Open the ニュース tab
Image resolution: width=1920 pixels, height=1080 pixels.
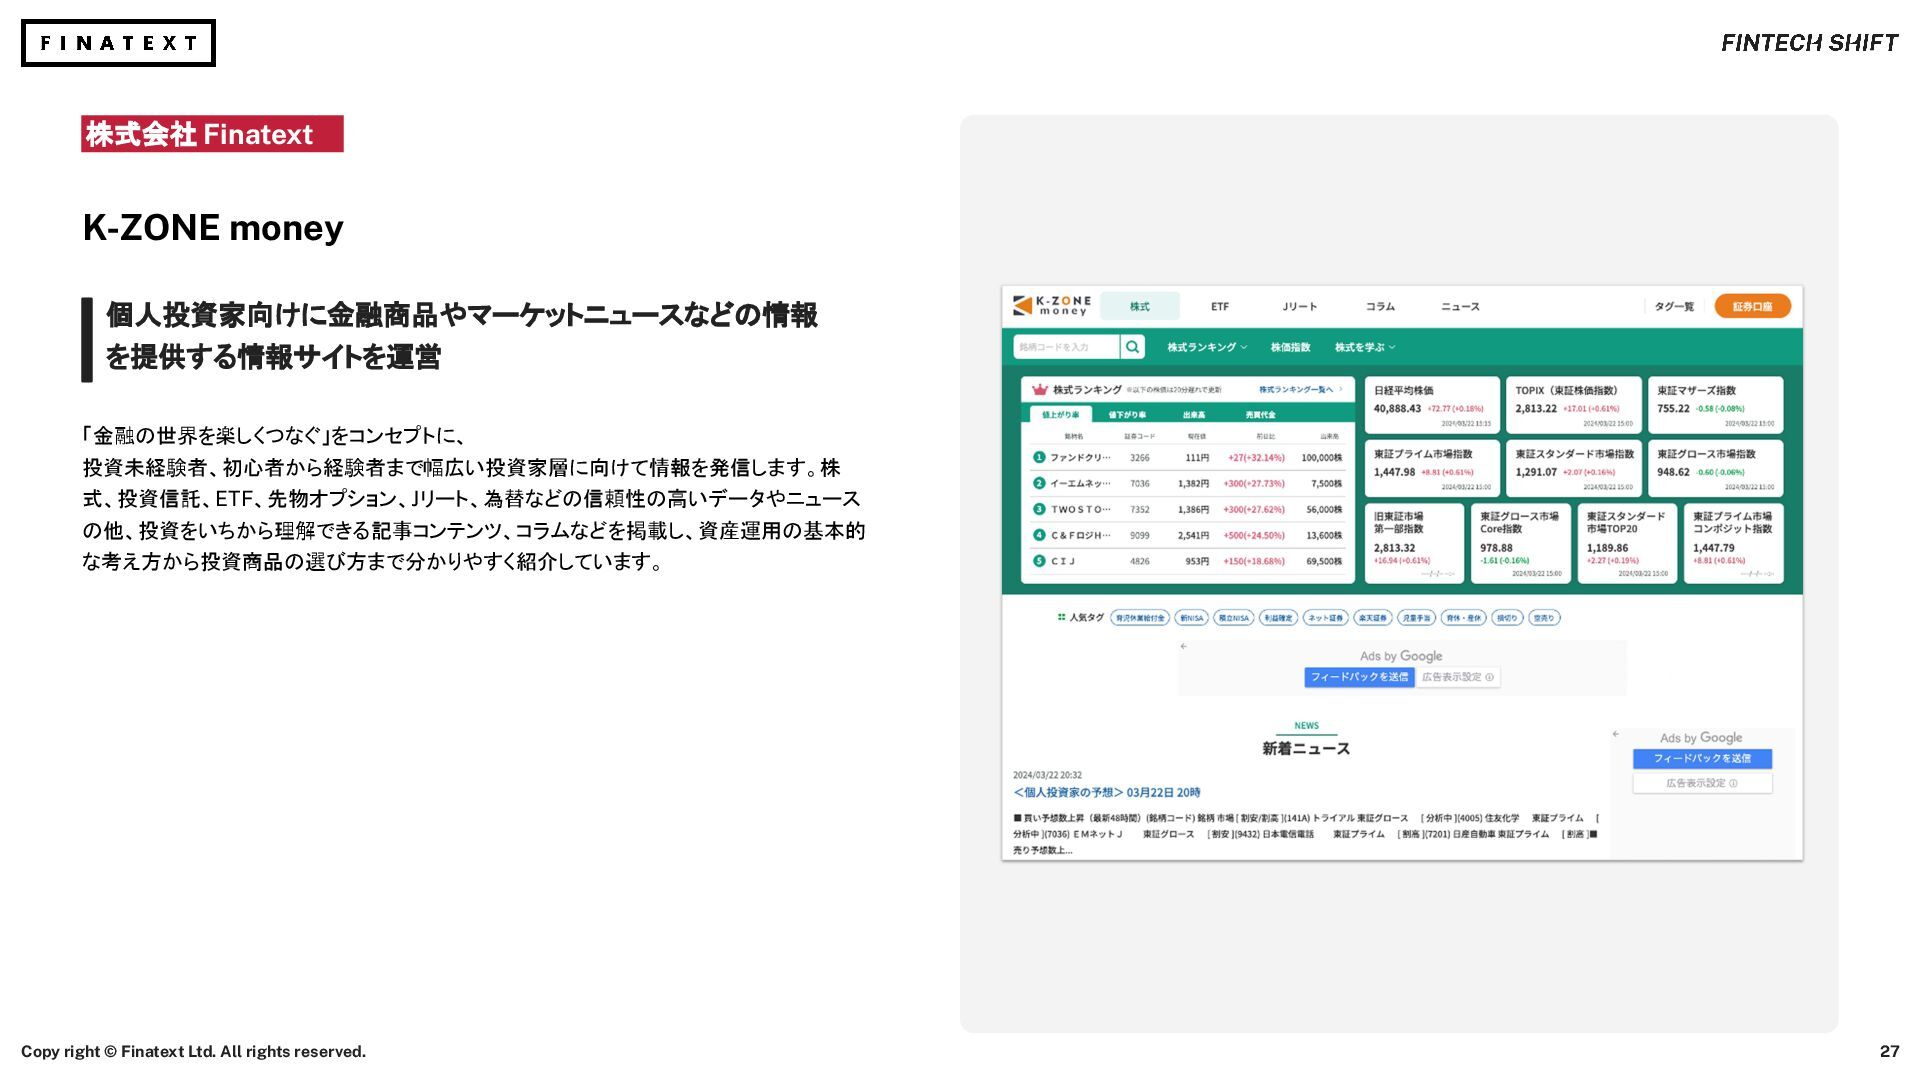pyautogui.click(x=1460, y=306)
